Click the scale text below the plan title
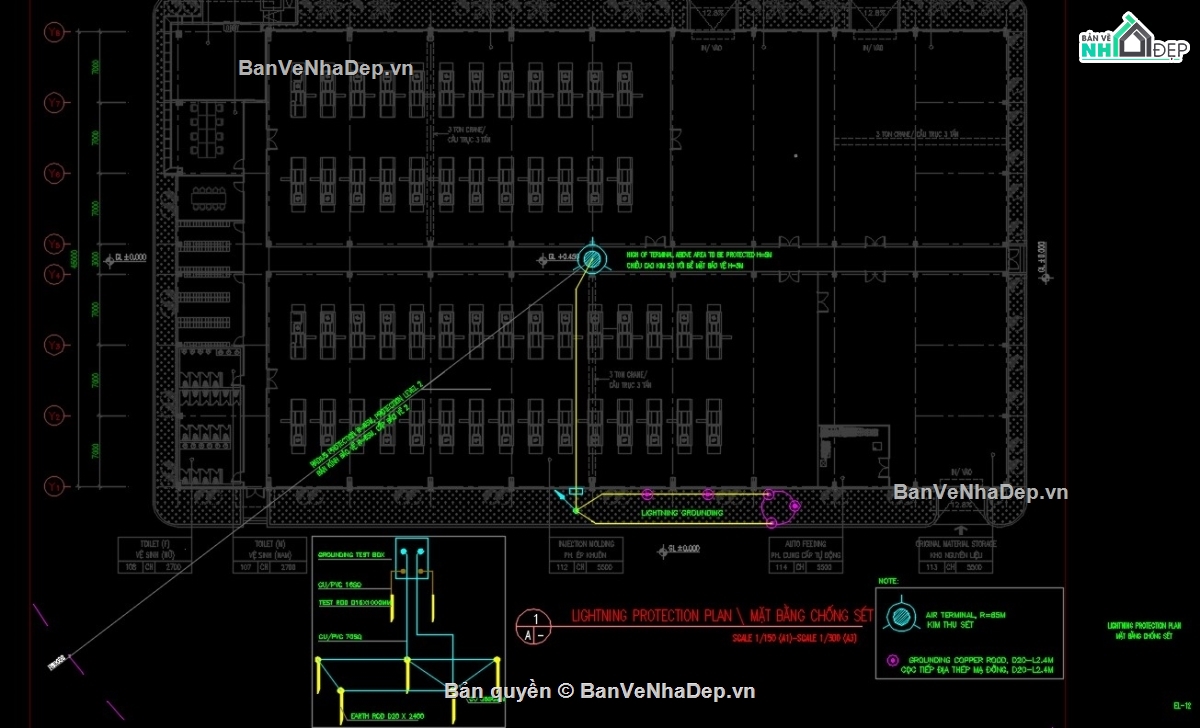Screen dimensions: 1200x728 [x=795, y=638]
